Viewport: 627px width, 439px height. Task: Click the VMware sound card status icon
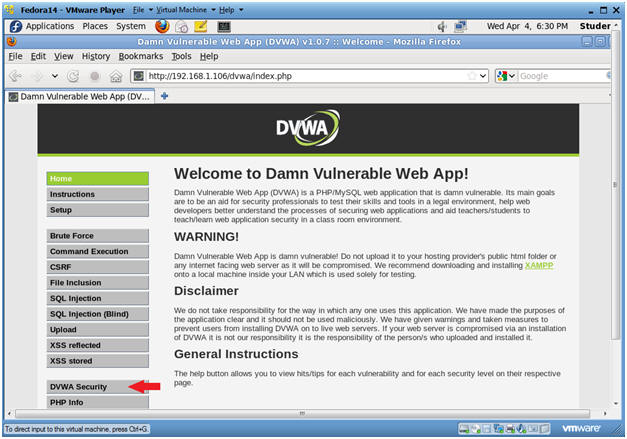pos(521,429)
